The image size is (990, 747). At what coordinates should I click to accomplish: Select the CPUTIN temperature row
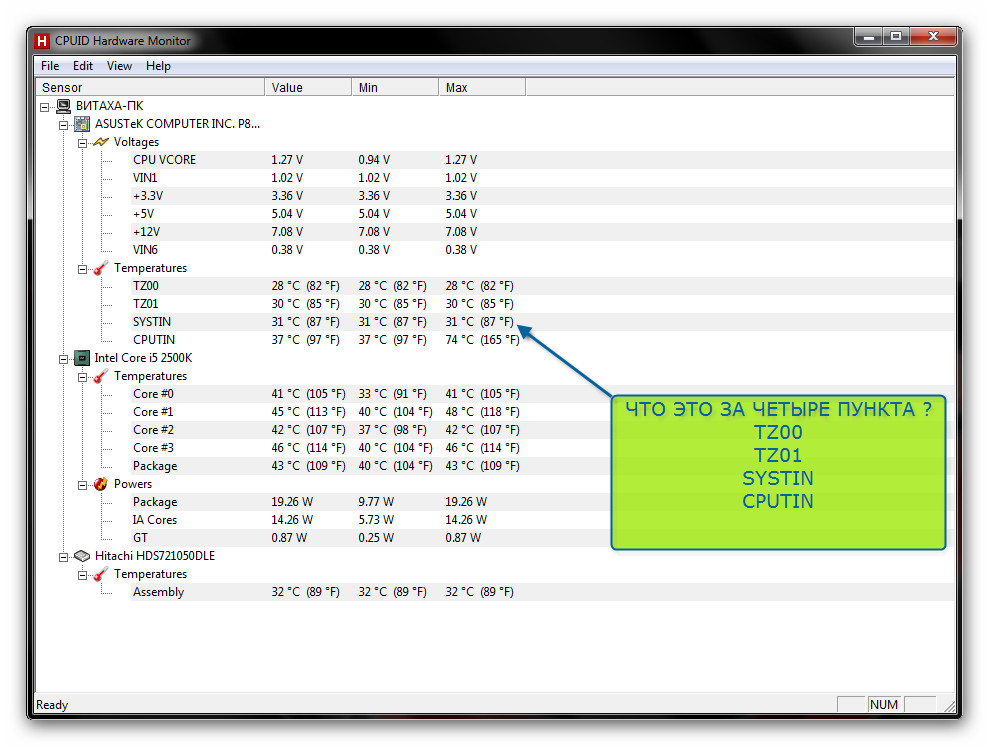click(x=543, y=340)
